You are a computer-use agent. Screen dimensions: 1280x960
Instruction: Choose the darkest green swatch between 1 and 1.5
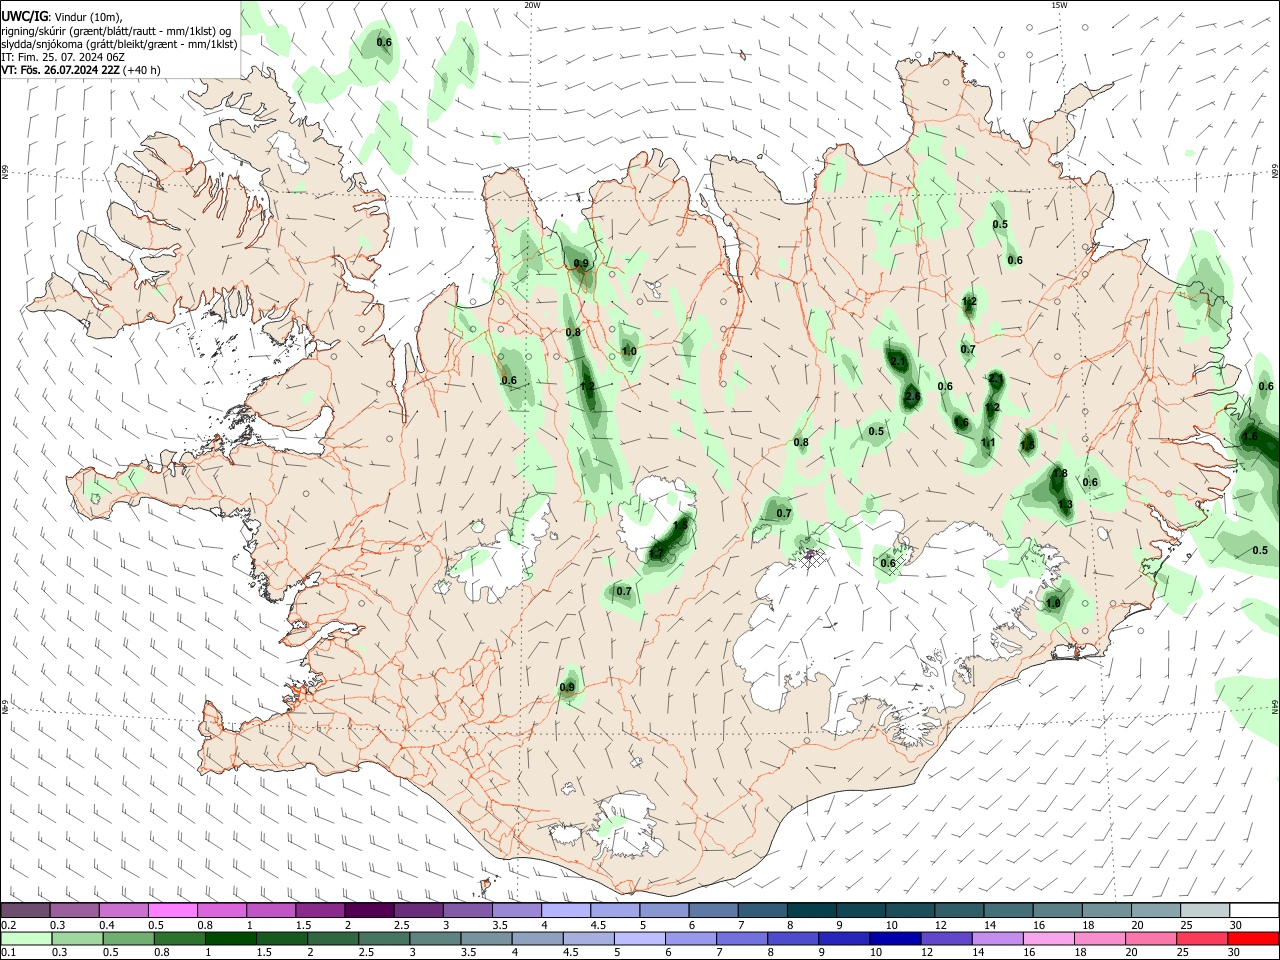tap(231, 938)
